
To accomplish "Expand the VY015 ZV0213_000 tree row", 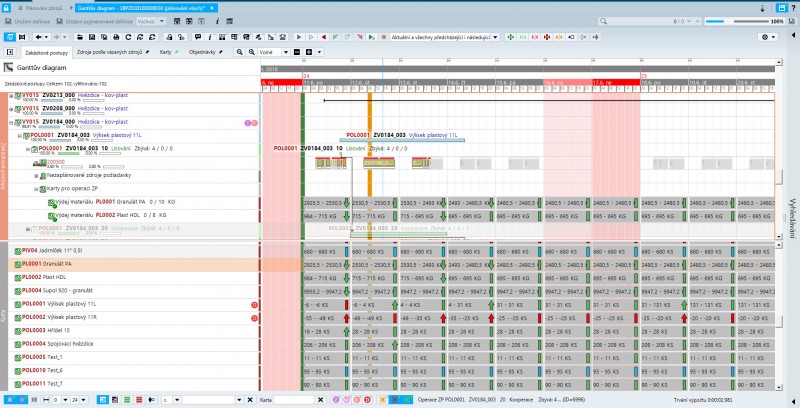I will (12, 96).
